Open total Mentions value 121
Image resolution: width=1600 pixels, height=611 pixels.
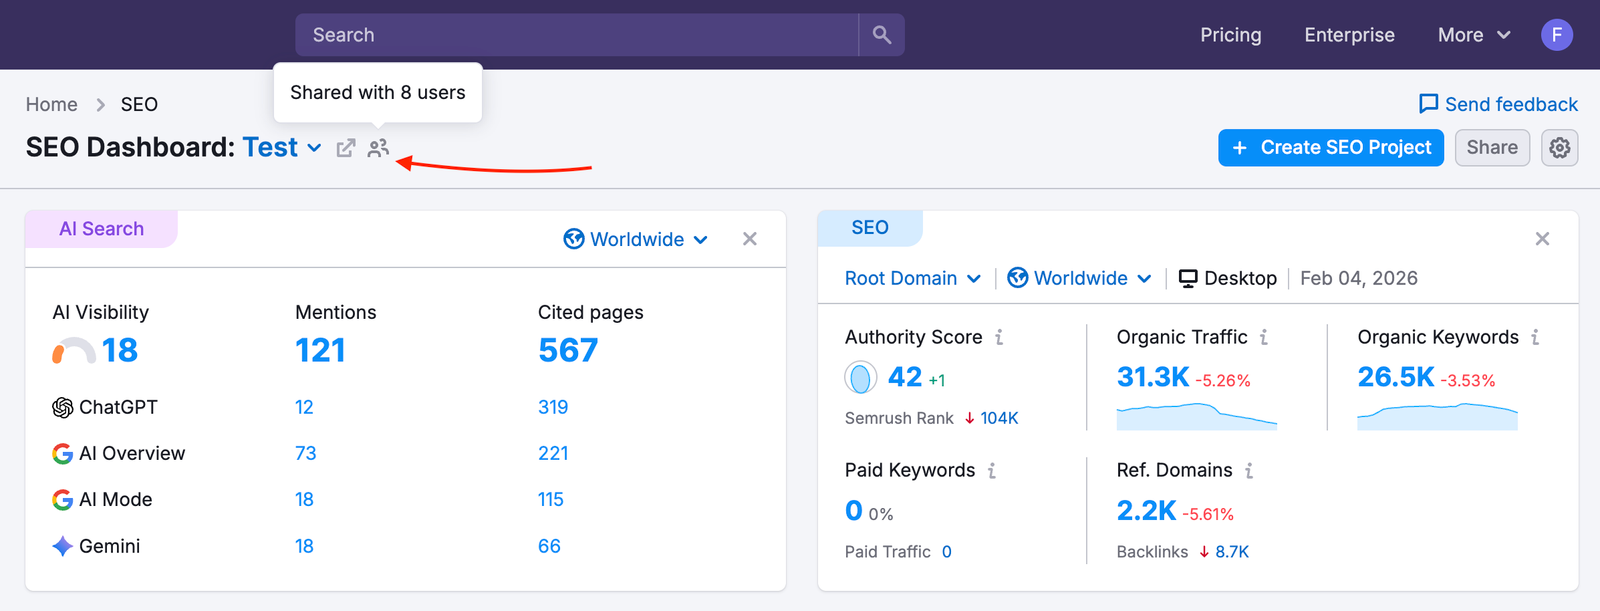point(320,351)
